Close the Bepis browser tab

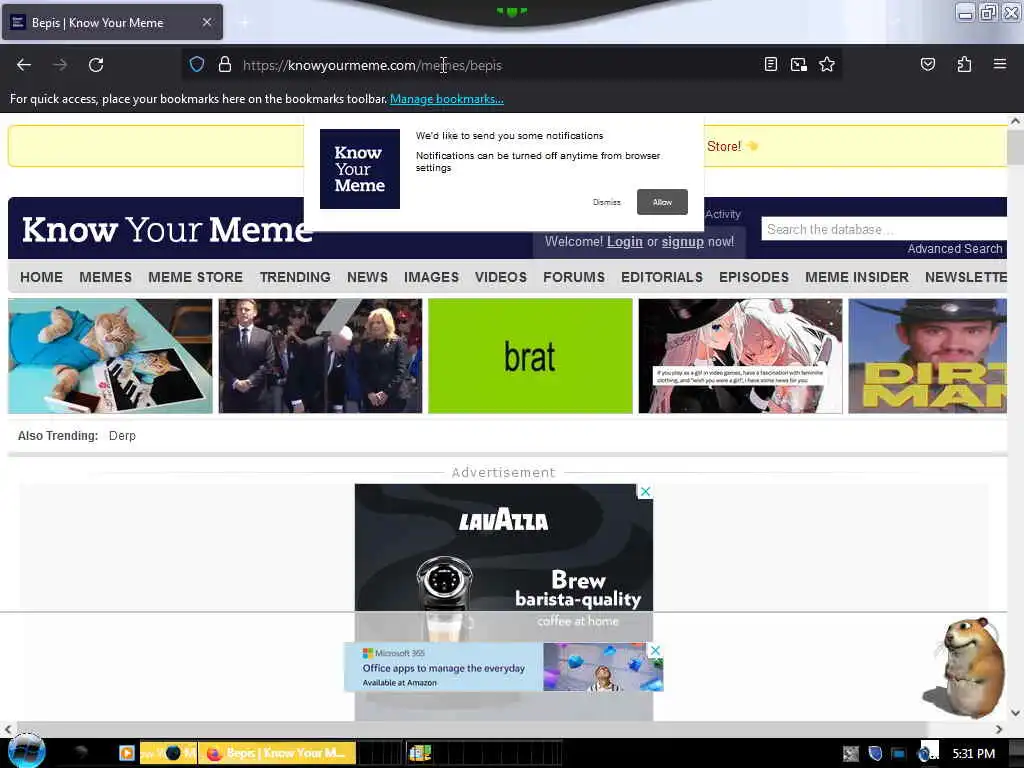206,22
